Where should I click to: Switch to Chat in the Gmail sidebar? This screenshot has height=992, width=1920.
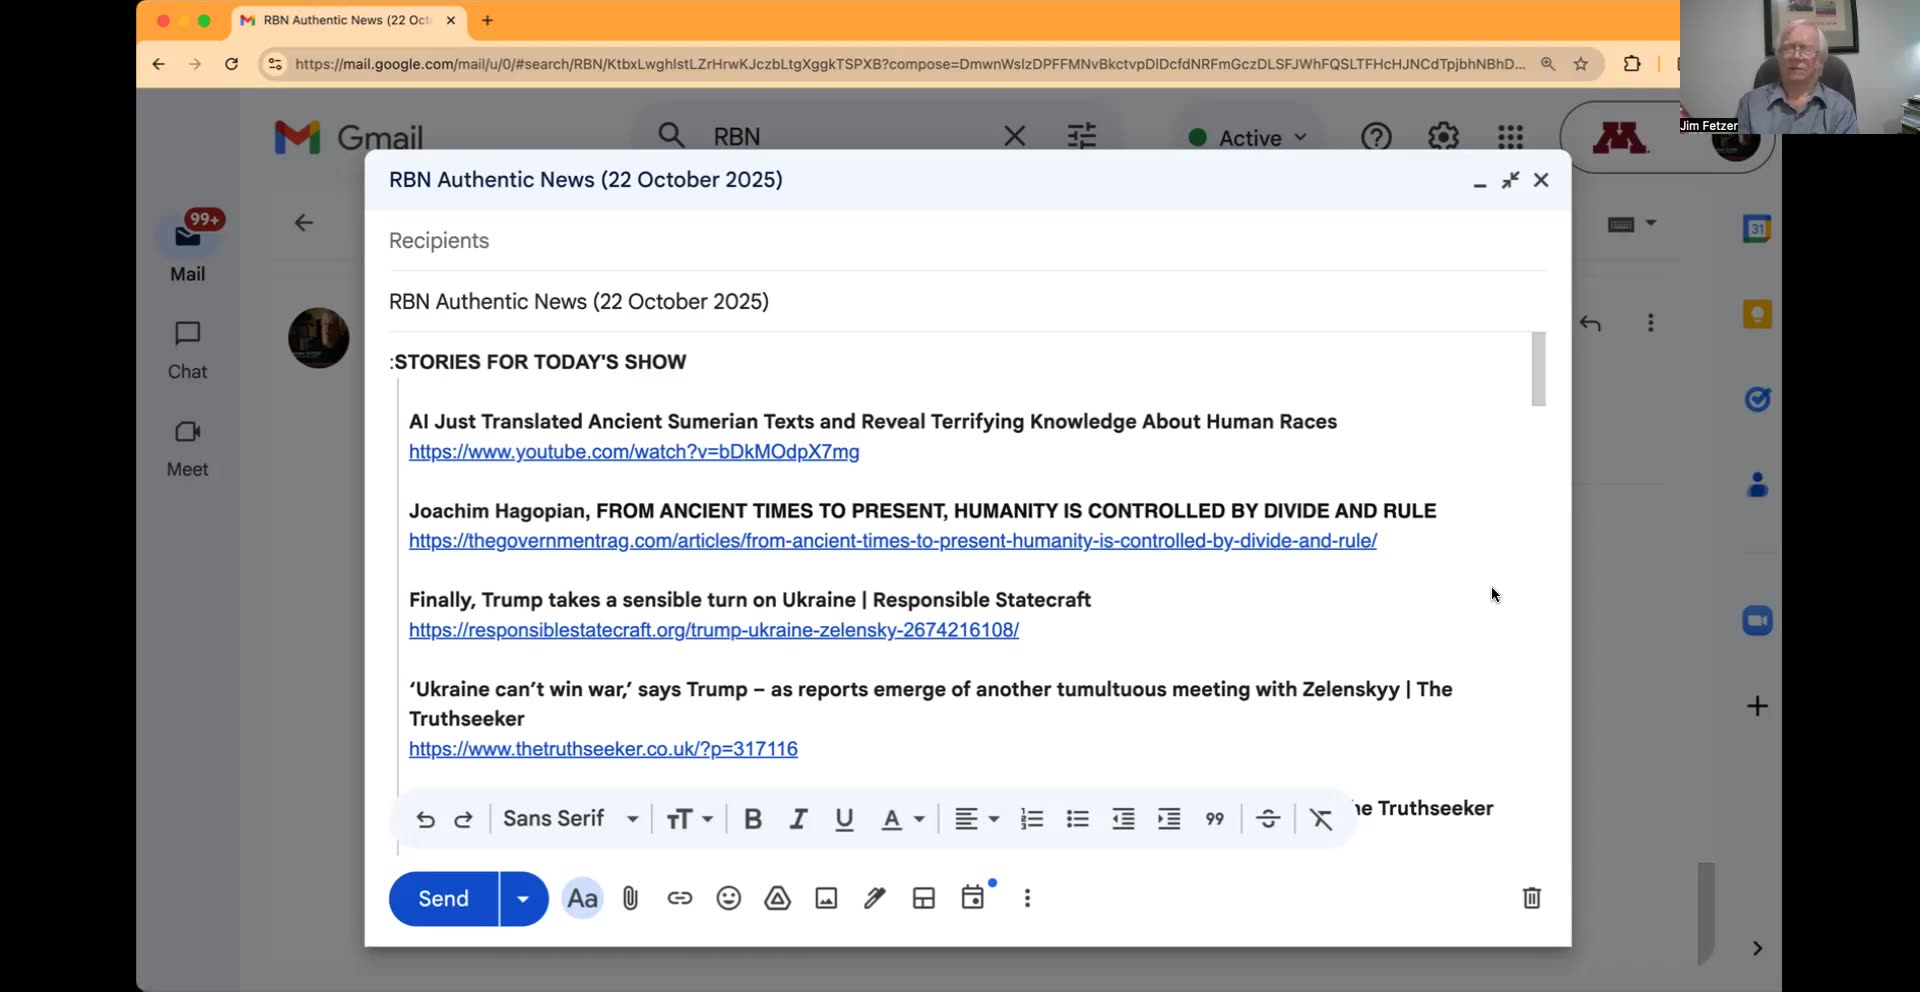tap(187, 348)
